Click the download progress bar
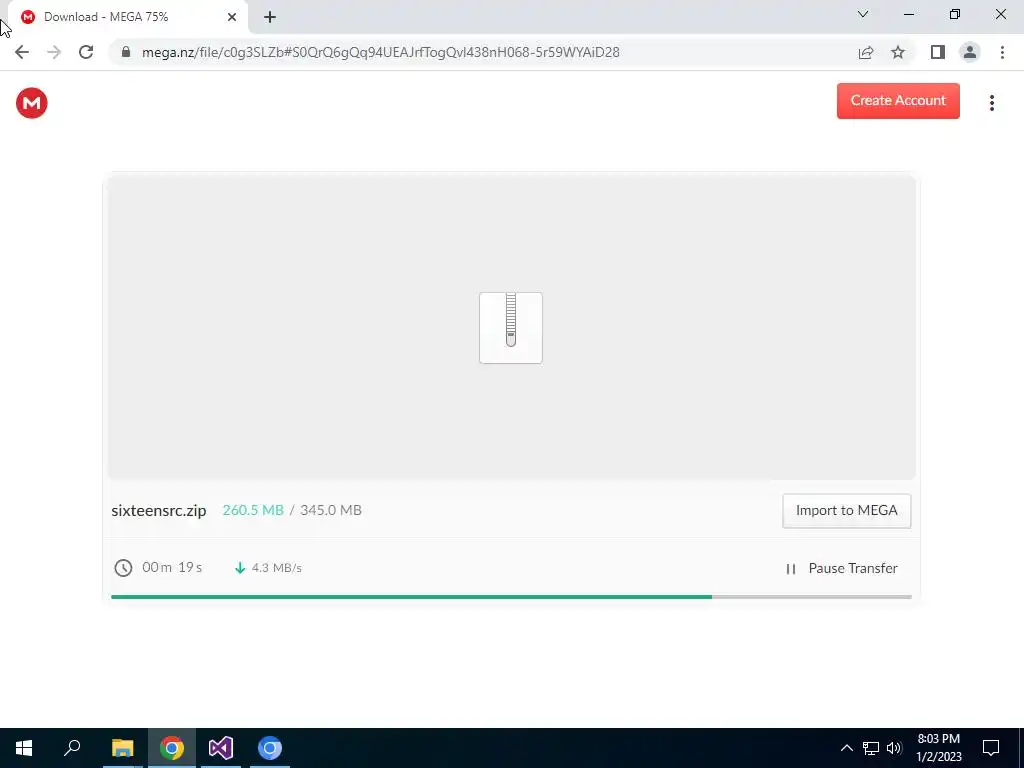Image resolution: width=1024 pixels, height=768 pixels. [x=511, y=597]
